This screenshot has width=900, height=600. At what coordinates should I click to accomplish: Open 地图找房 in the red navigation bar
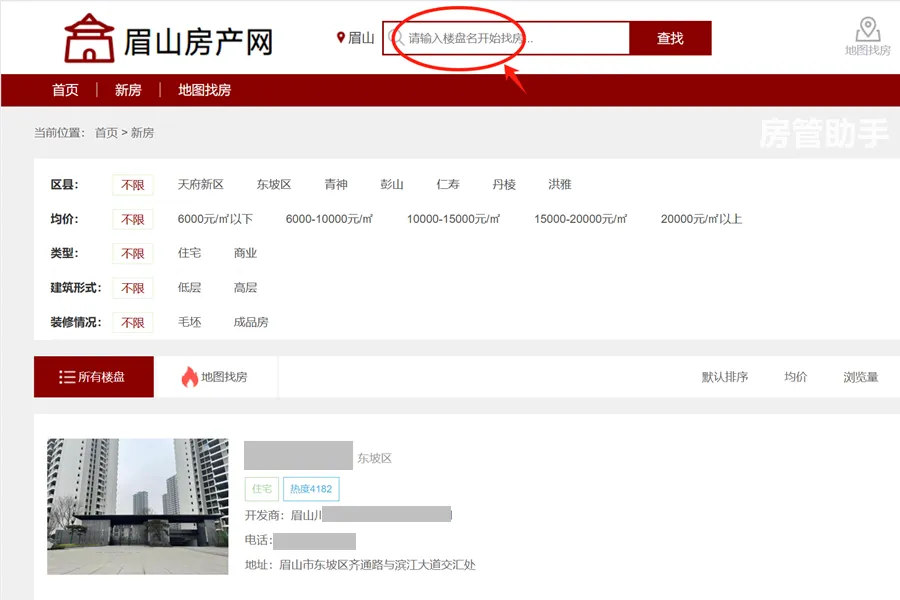pos(204,90)
